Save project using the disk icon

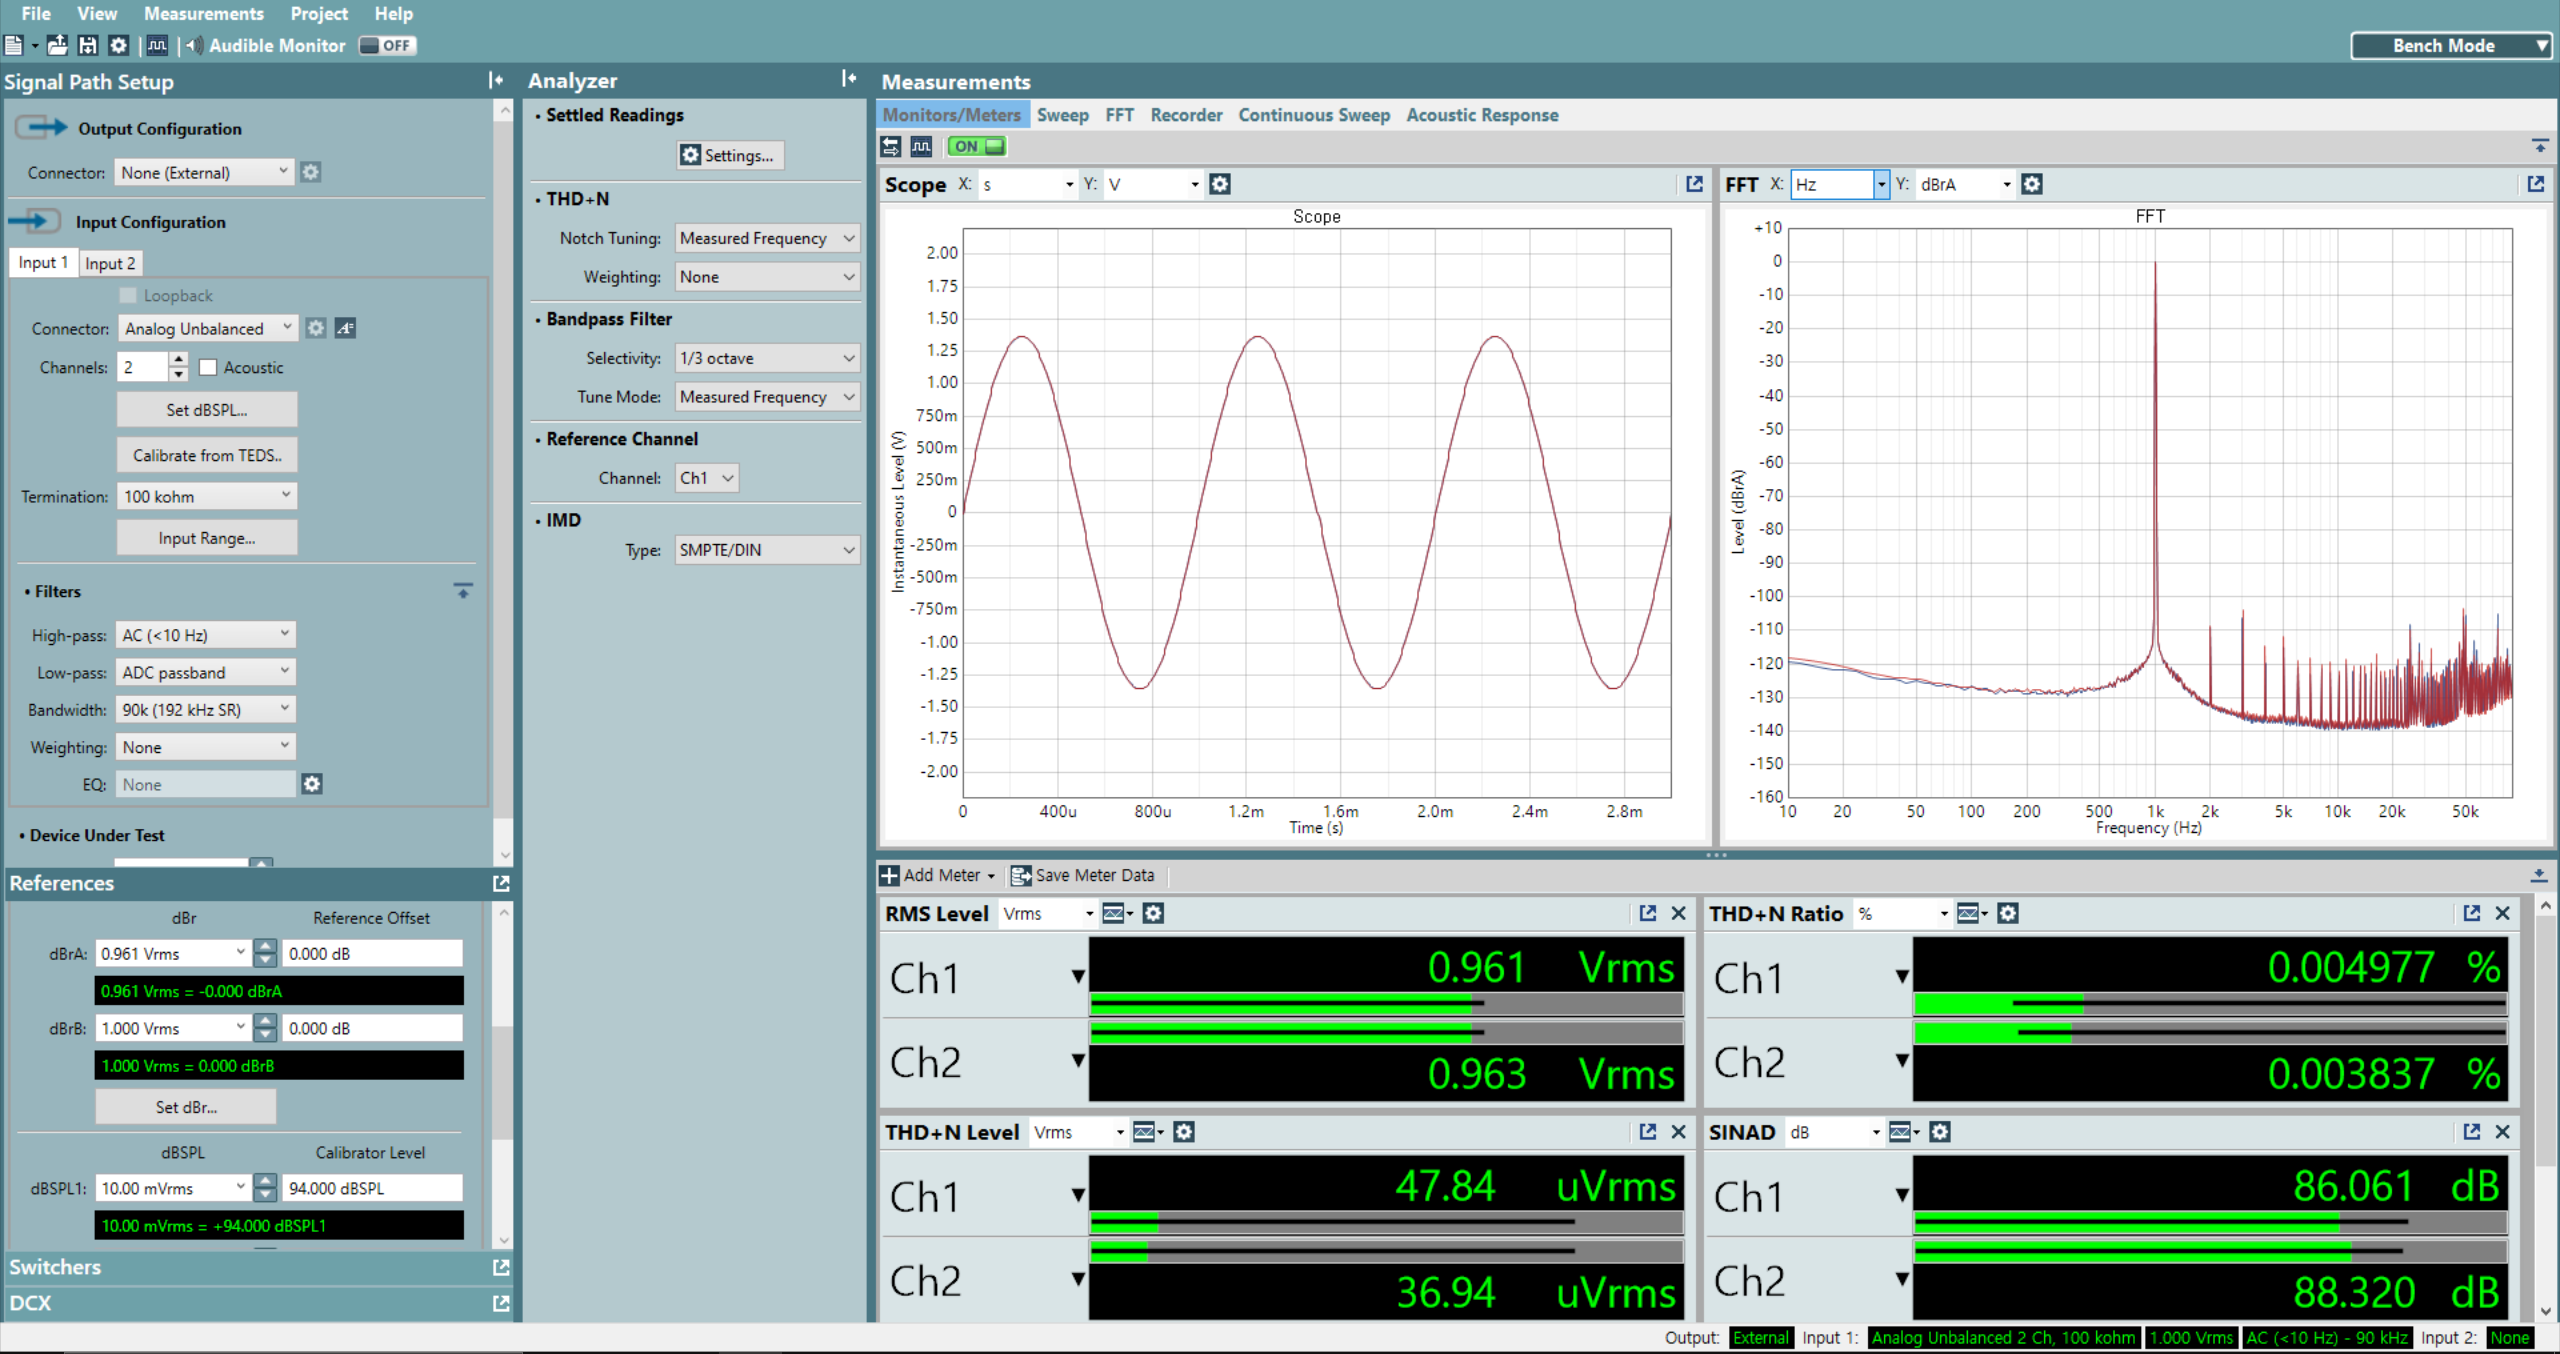tap(88, 45)
